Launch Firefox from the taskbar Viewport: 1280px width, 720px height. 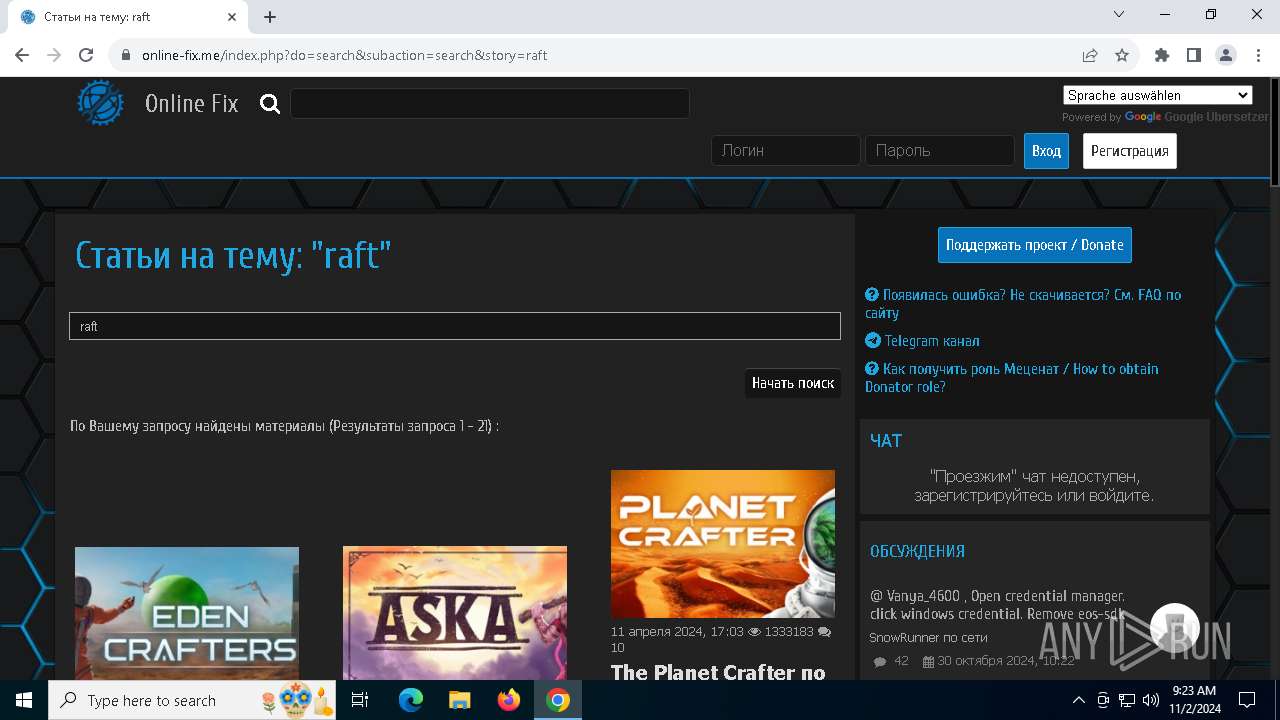coord(509,700)
